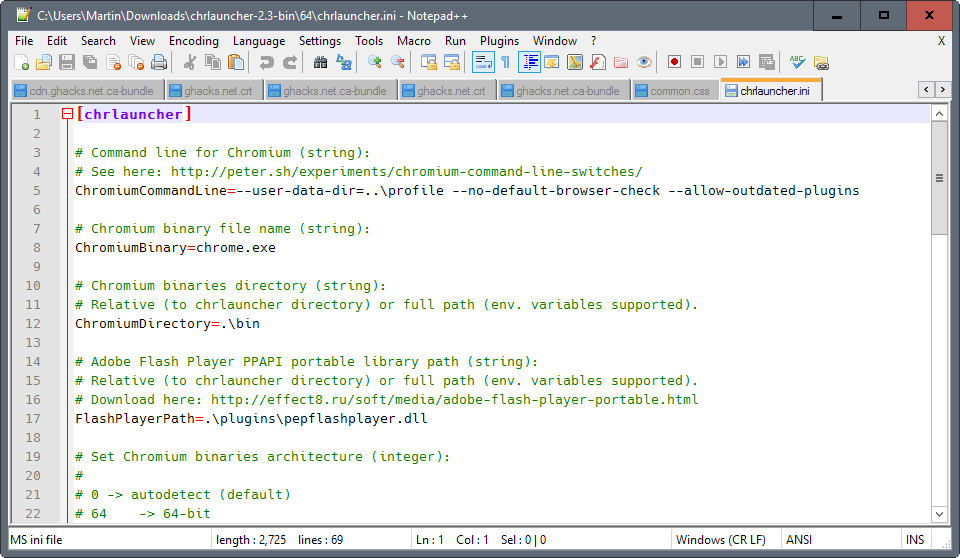
Task: Click INS mode in status bar
Action: (915, 540)
